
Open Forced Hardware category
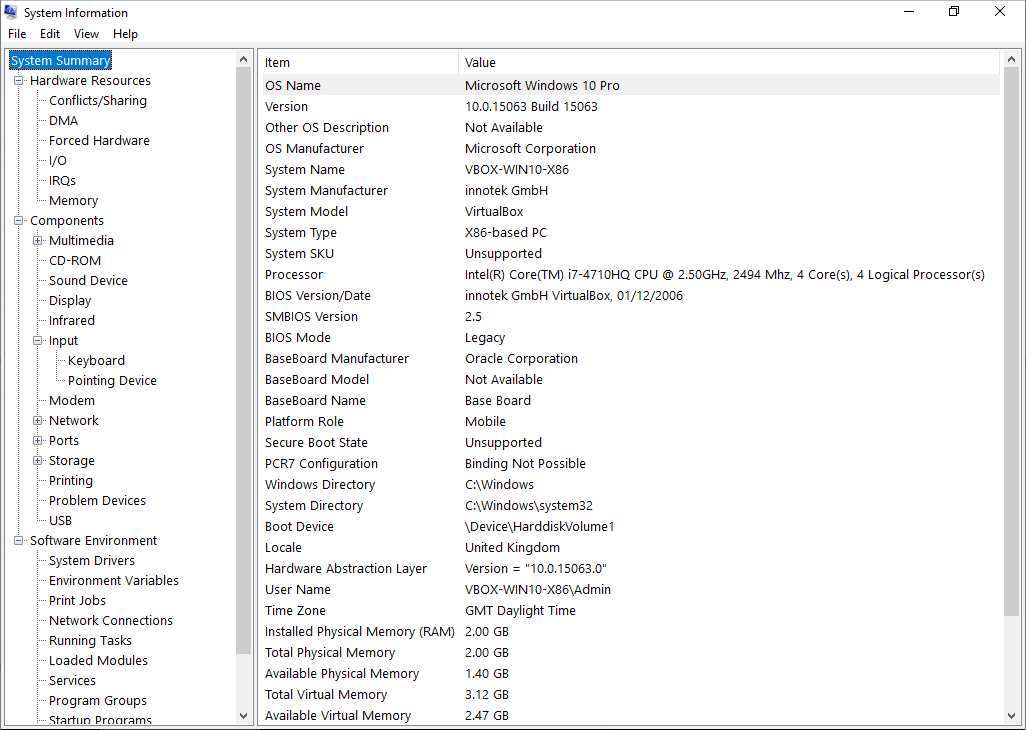(99, 141)
